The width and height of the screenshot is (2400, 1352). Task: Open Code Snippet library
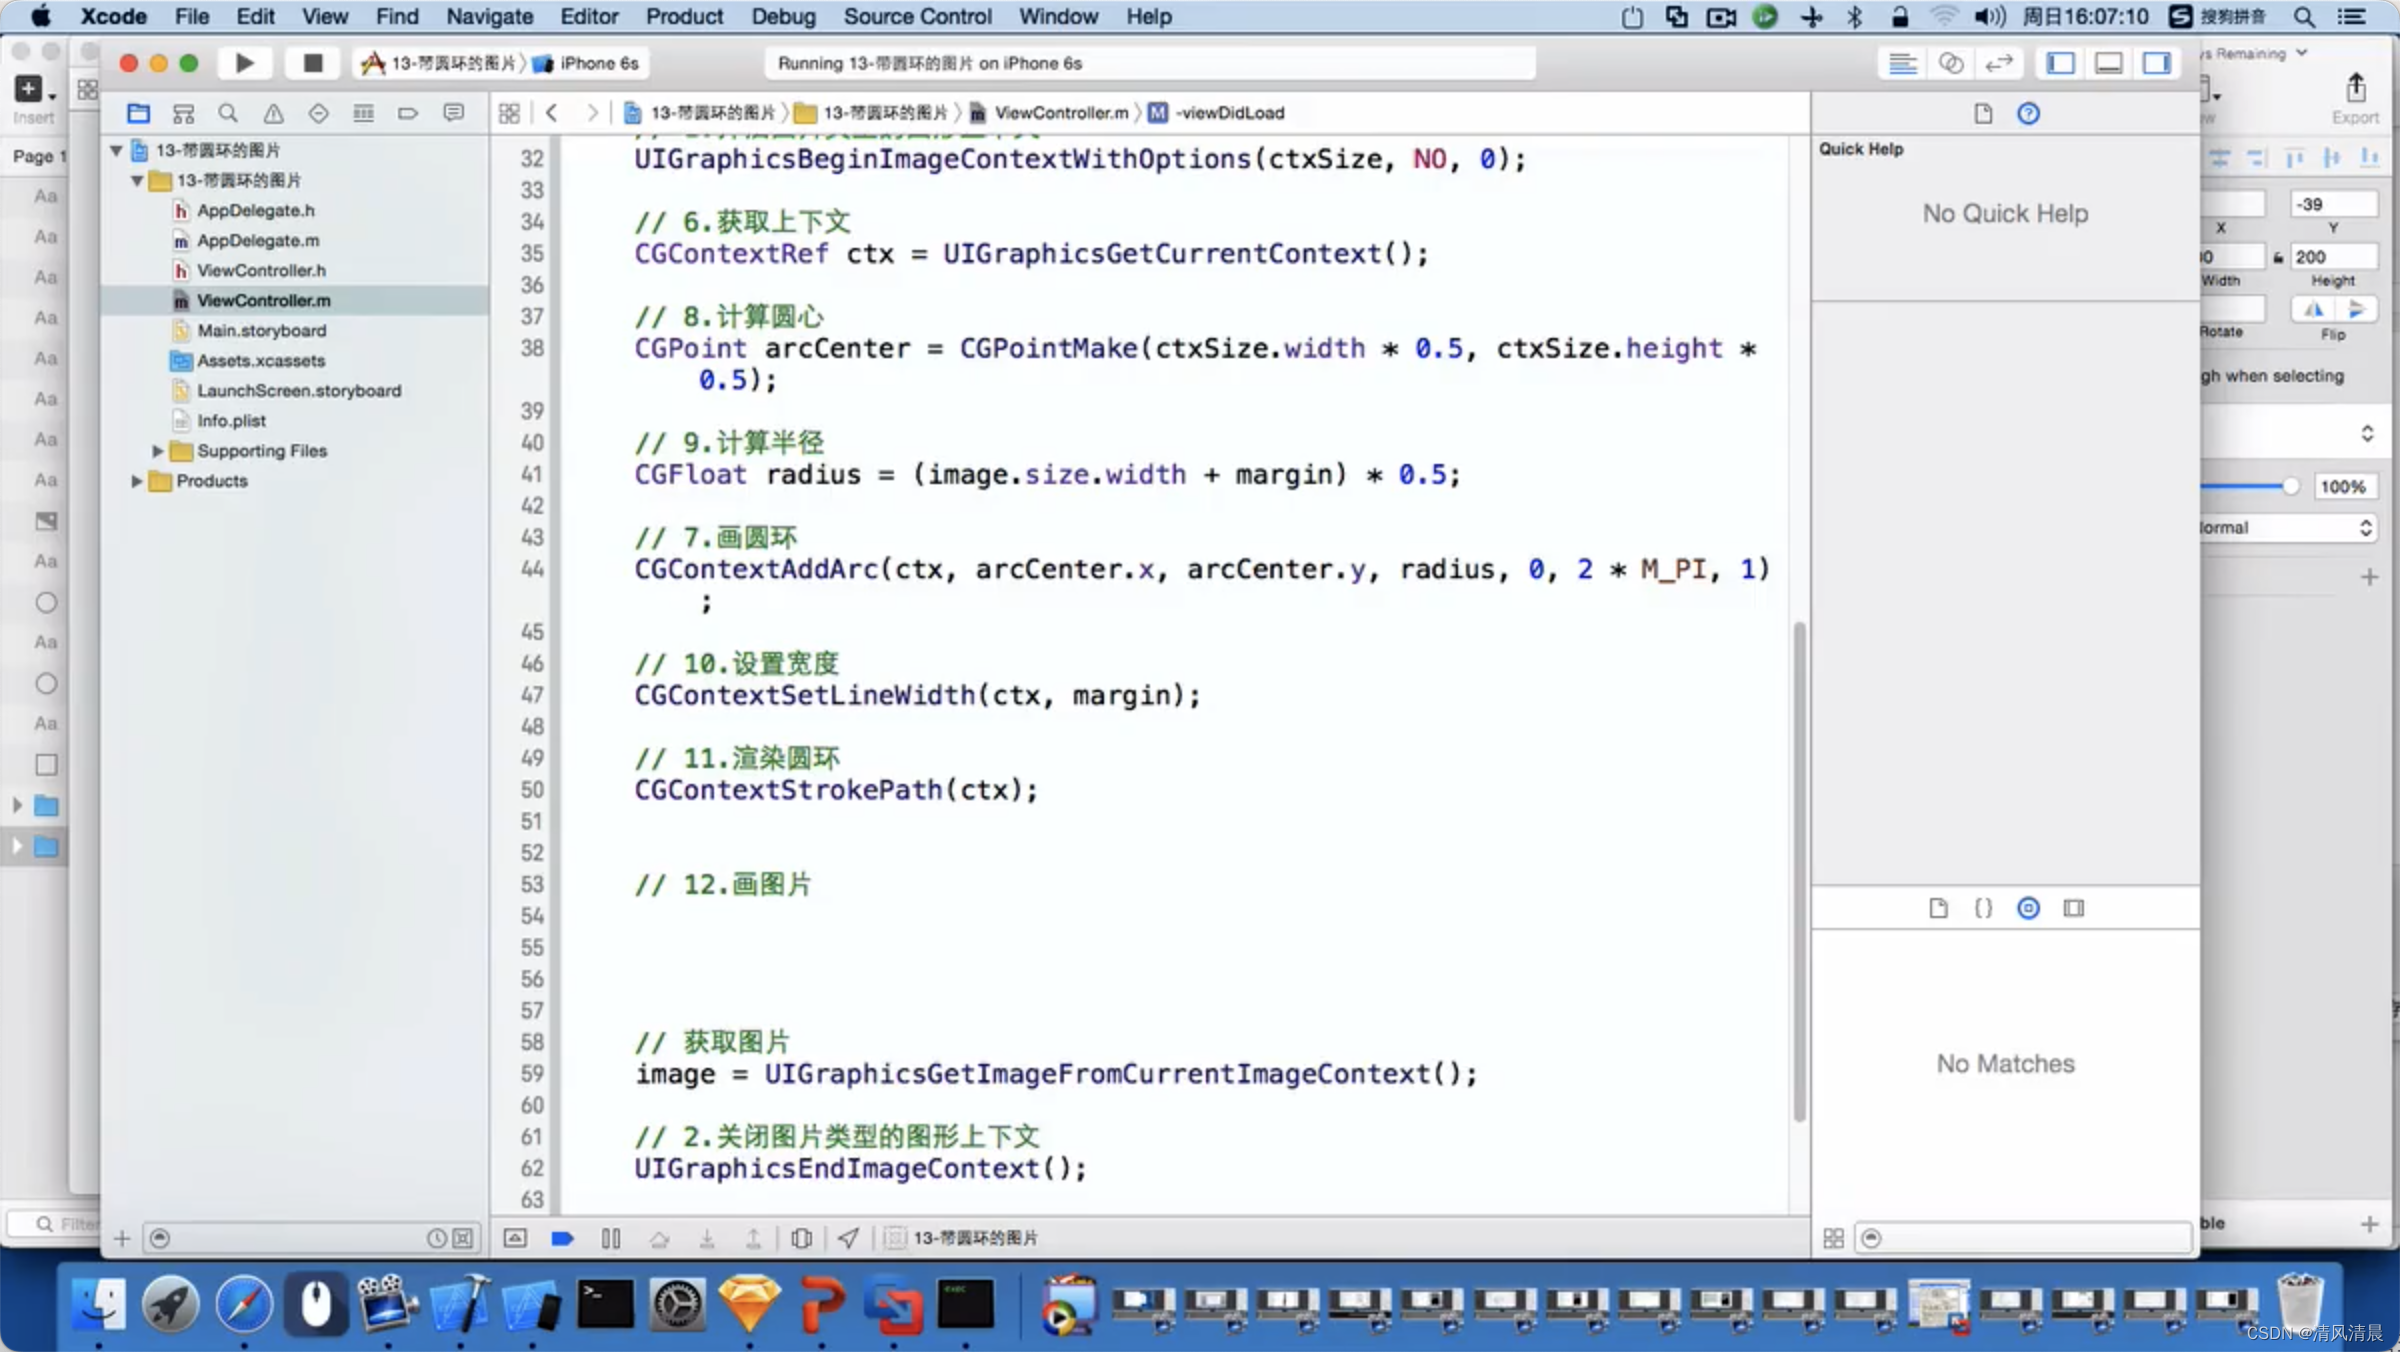(x=1983, y=908)
